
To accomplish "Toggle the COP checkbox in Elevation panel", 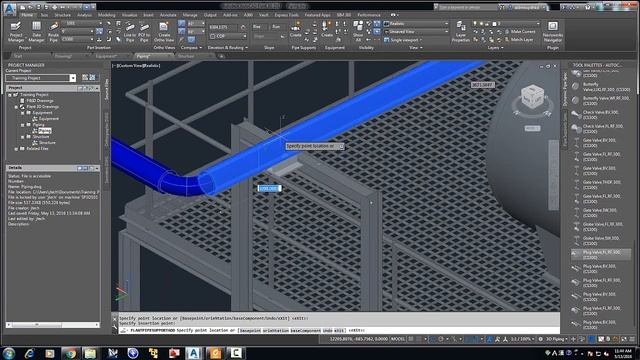I will click(x=213, y=36).
